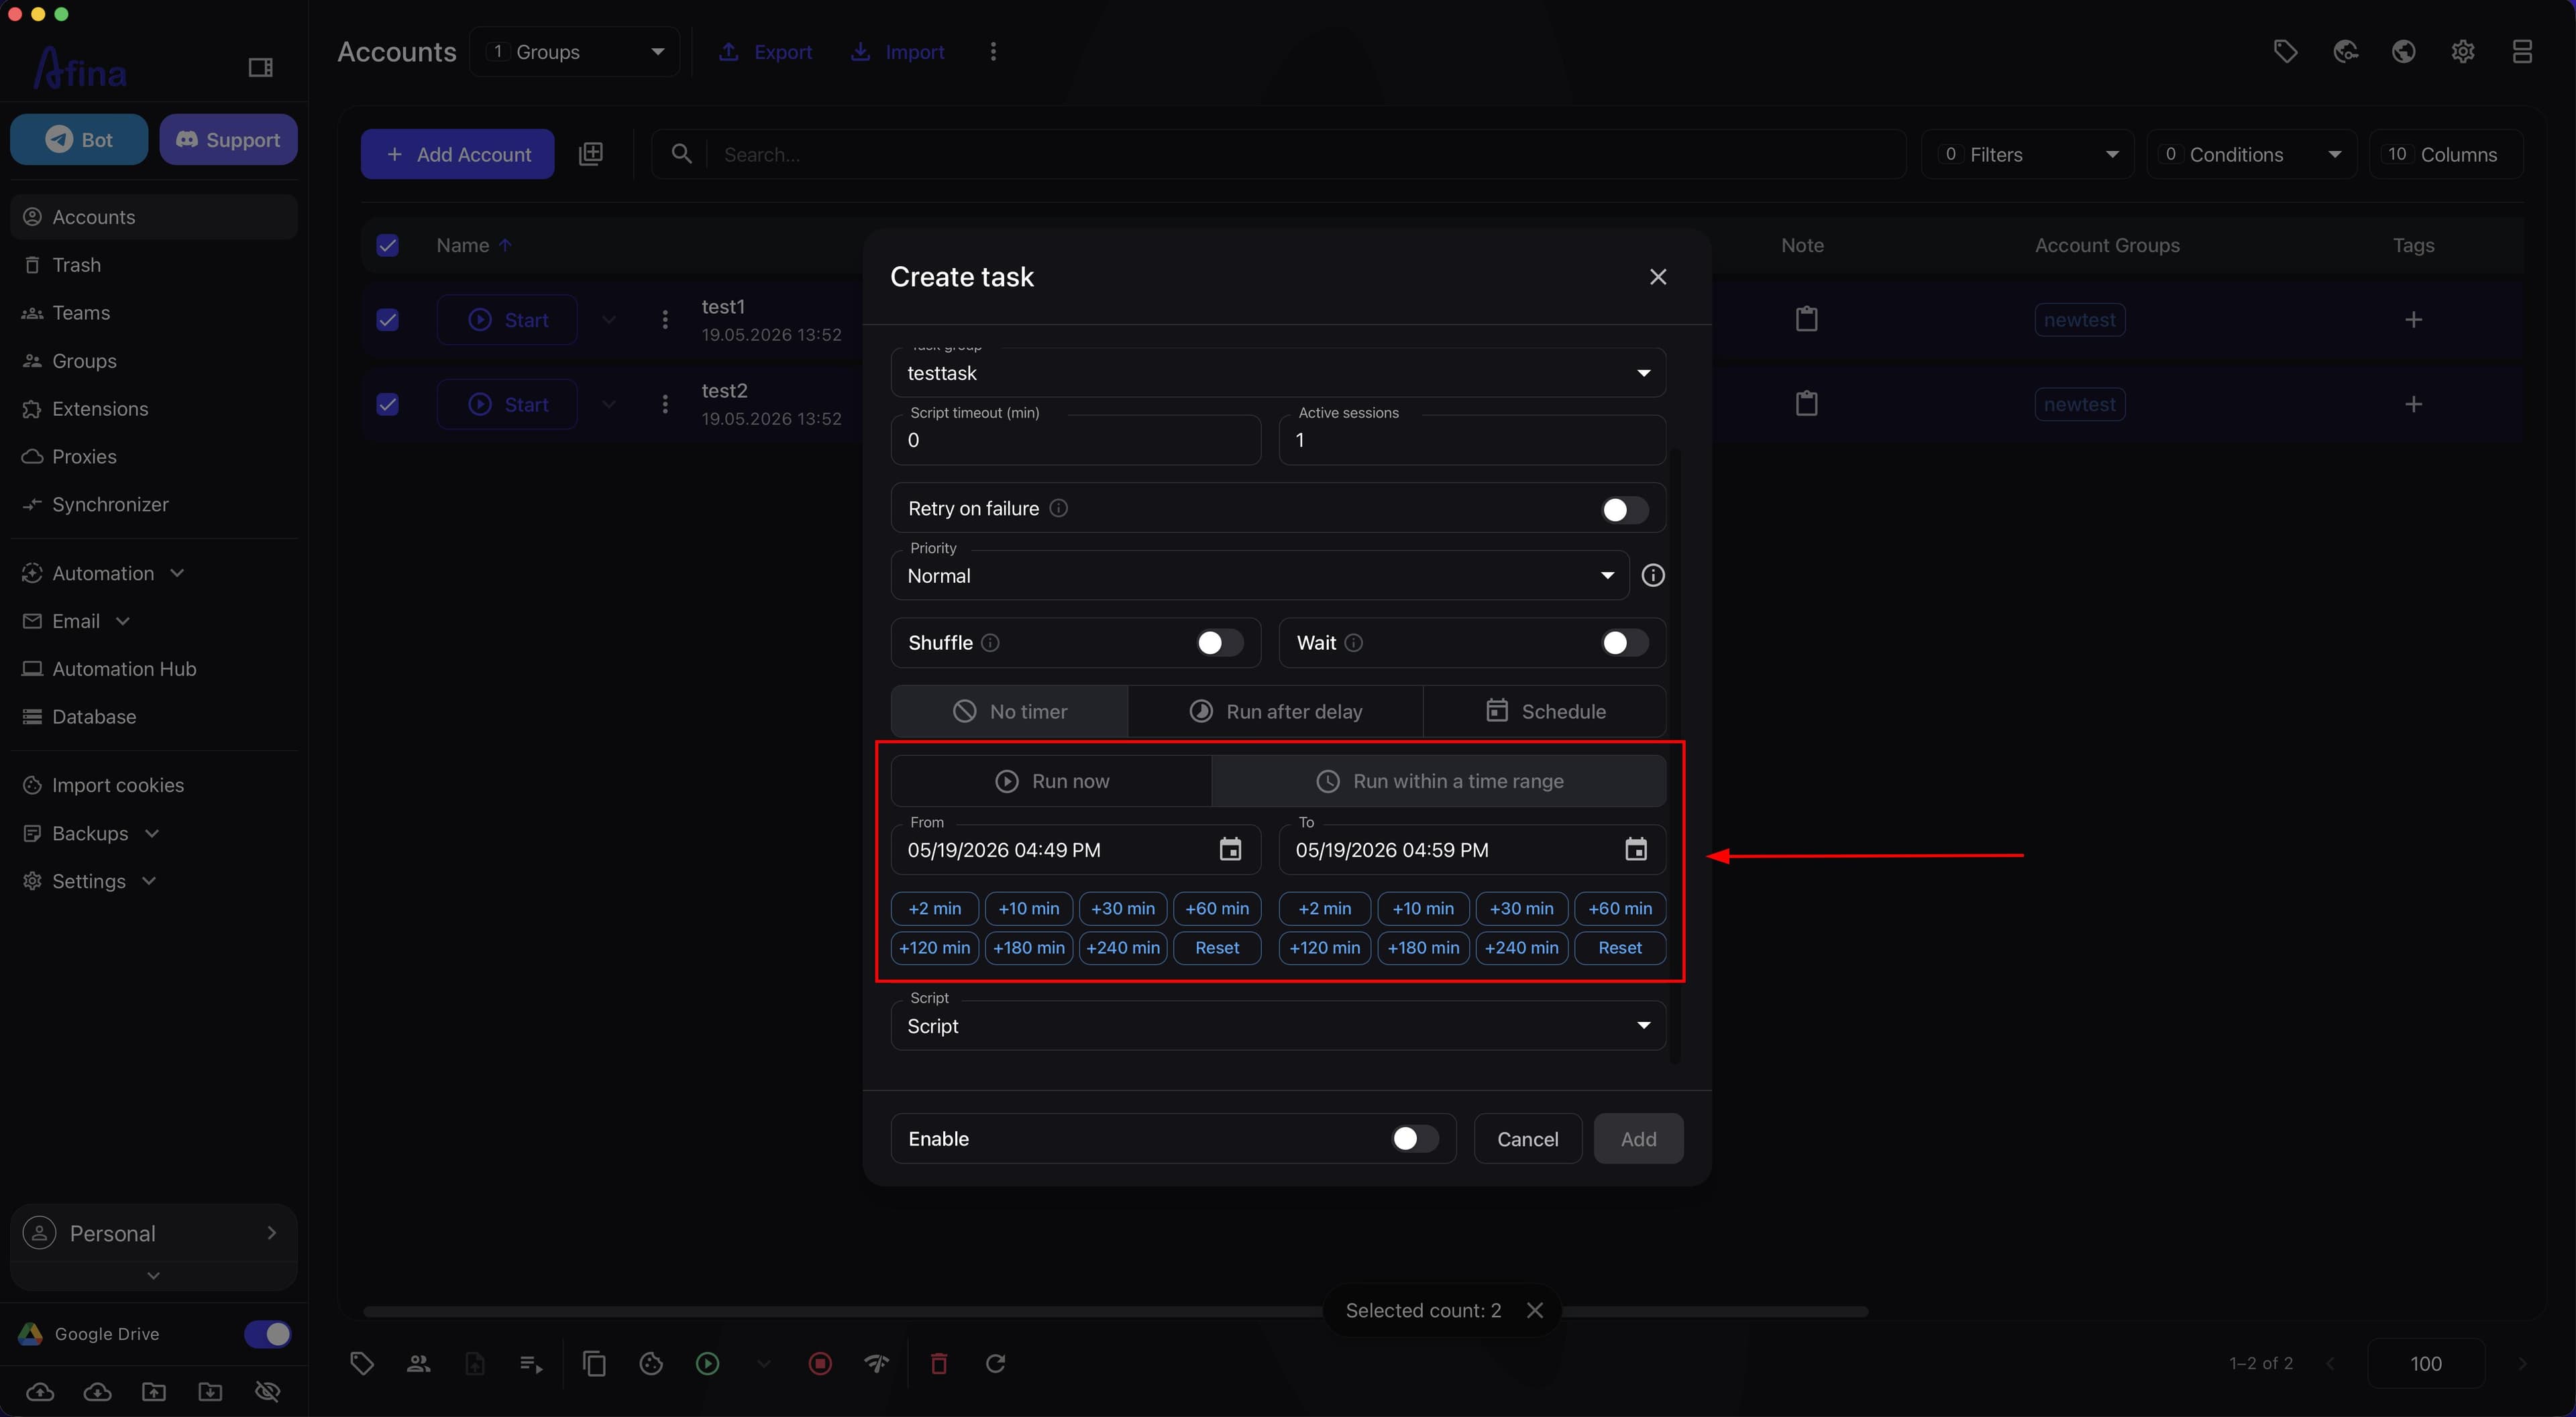Click the bottom toolbar cookie icon

click(651, 1363)
